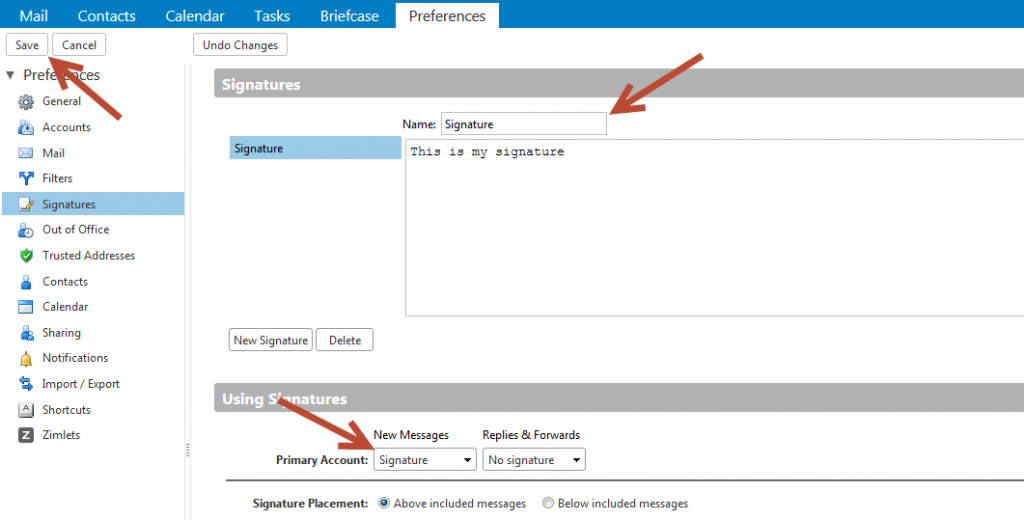Open Trusted Addresses preferences label

tap(89, 255)
